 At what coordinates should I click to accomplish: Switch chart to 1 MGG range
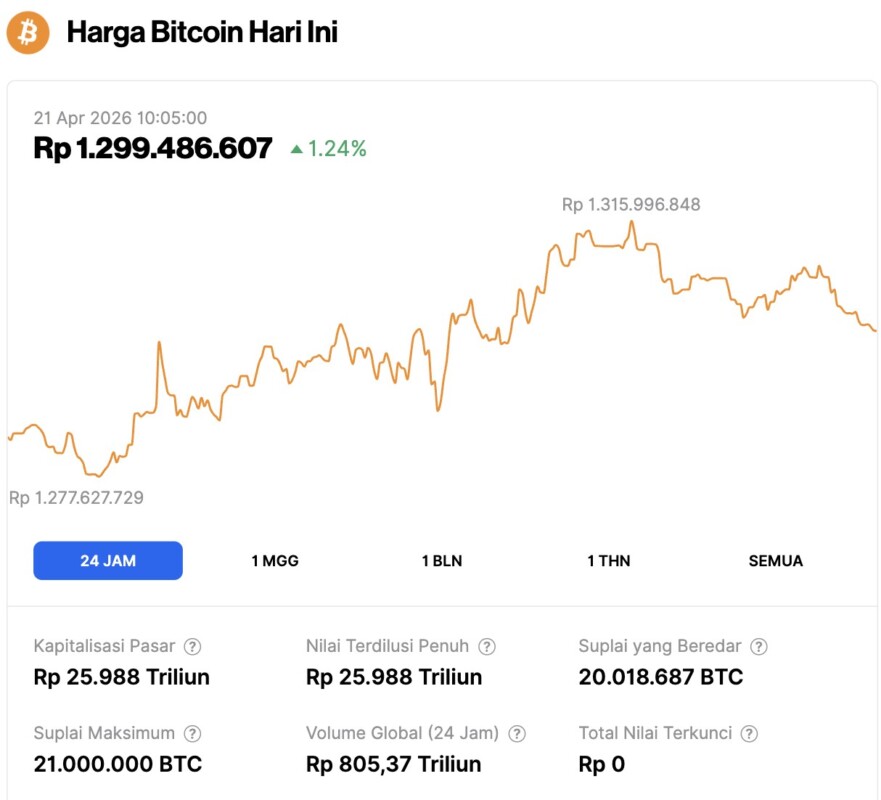pyautogui.click(x=275, y=561)
